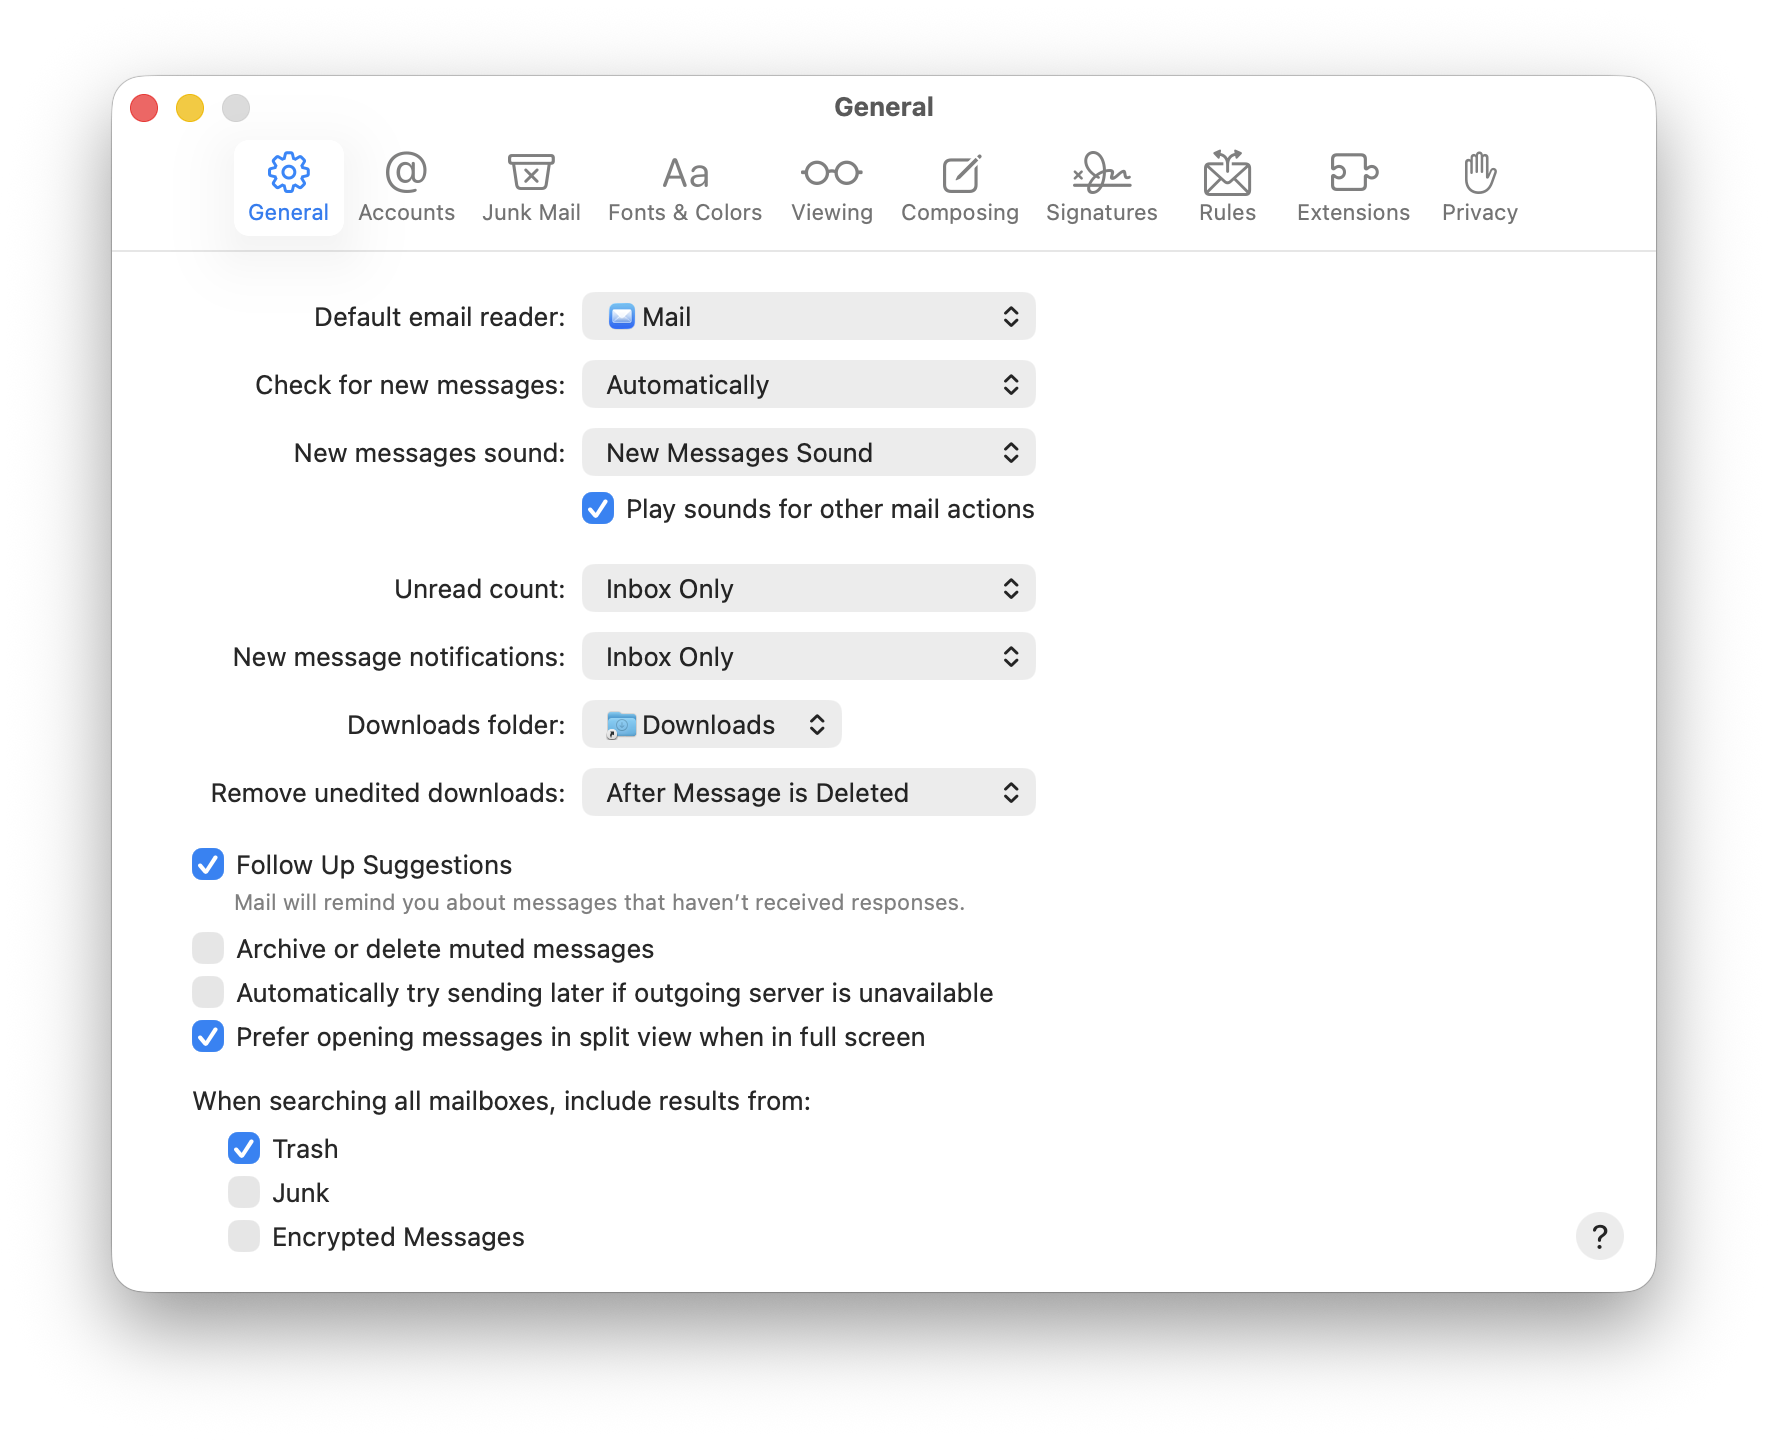The image size is (1768, 1440).
Task: Click the help question mark button
Action: click(1599, 1236)
